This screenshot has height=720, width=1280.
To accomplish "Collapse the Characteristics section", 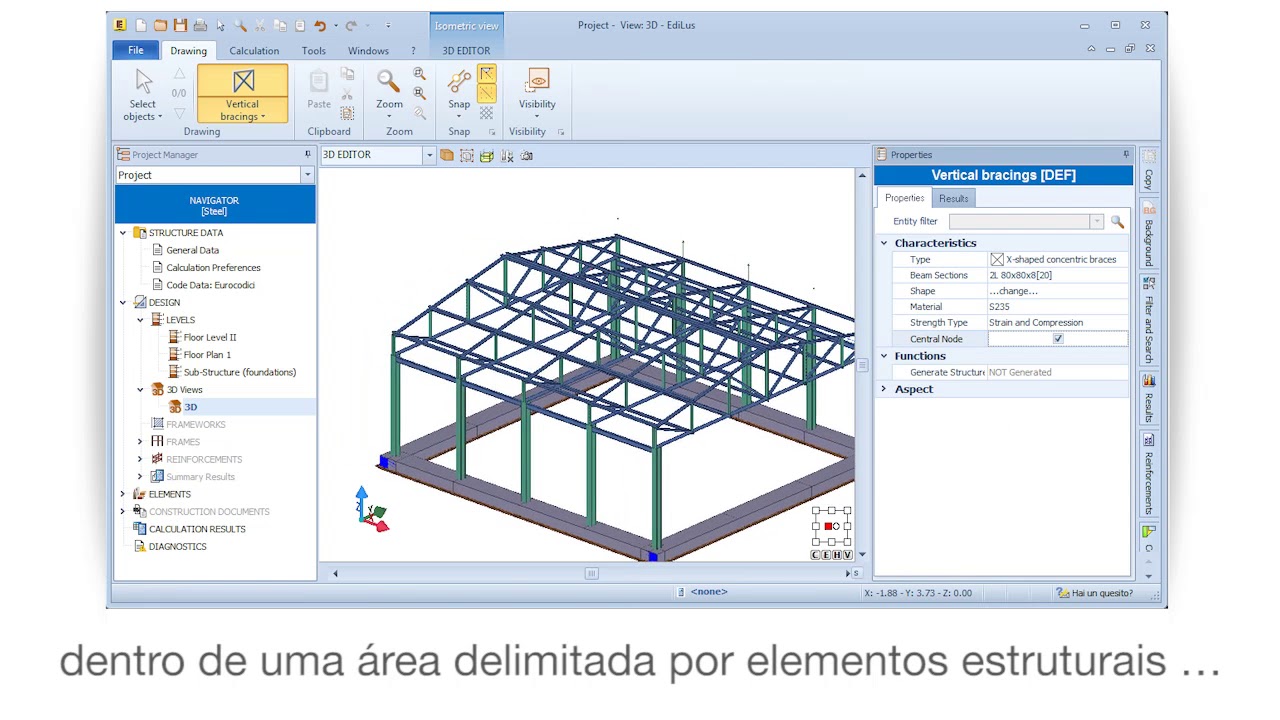I will click(x=884, y=243).
